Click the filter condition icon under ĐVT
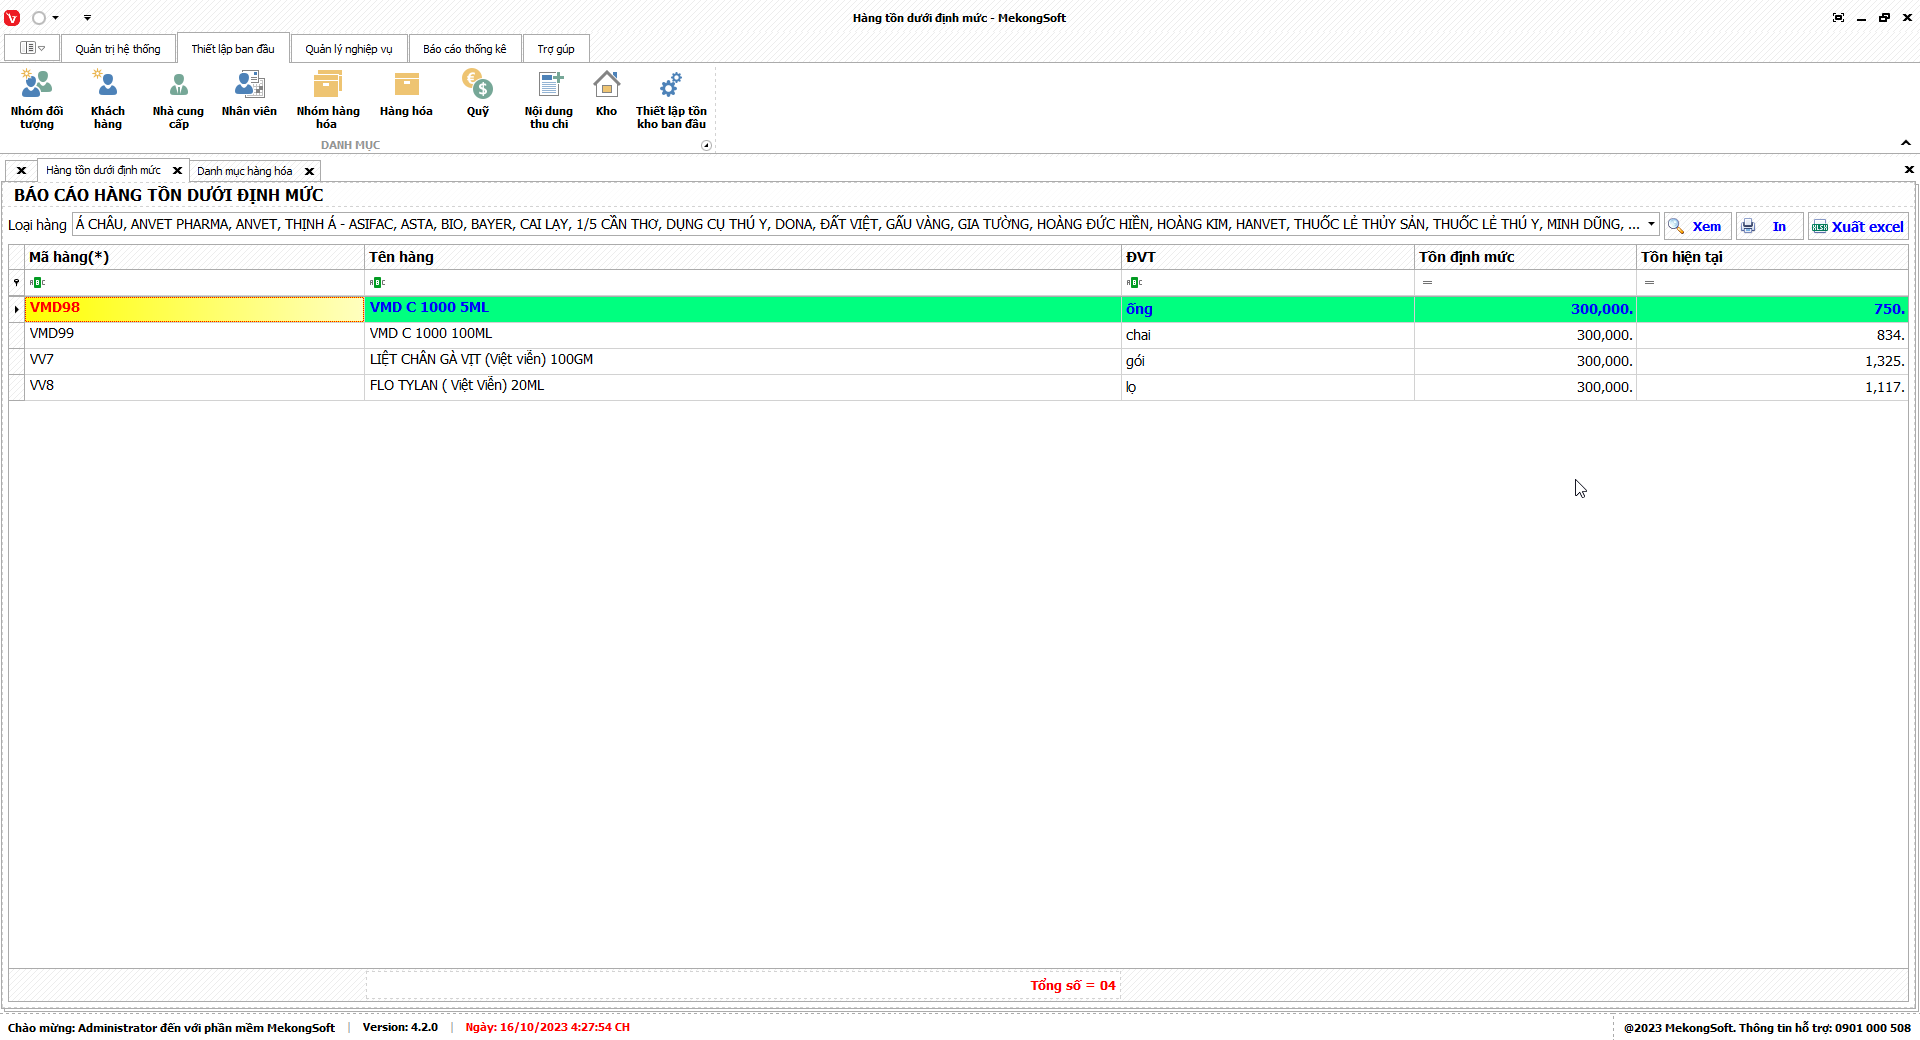Viewport: 1920px width, 1040px height. 1134,283
